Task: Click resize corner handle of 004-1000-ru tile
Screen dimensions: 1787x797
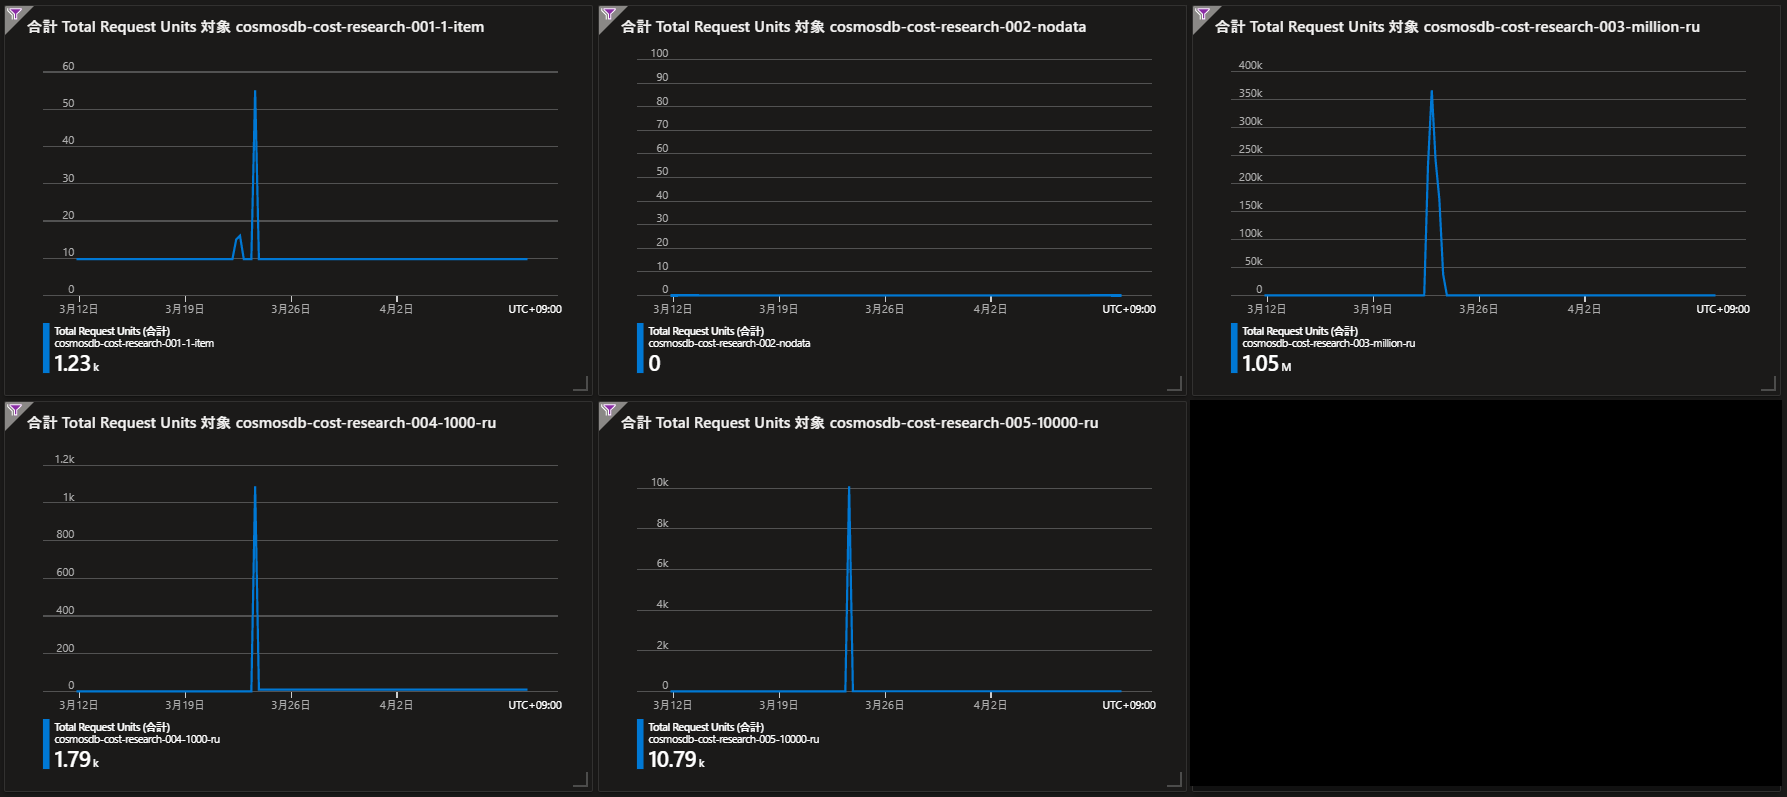Action: click(580, 780)
